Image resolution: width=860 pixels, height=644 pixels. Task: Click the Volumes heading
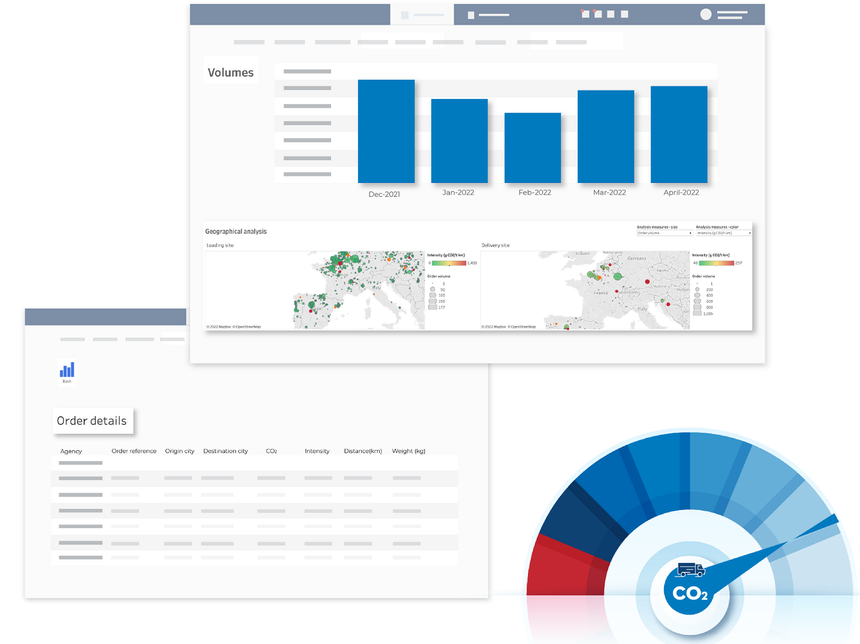coord(230,72)
